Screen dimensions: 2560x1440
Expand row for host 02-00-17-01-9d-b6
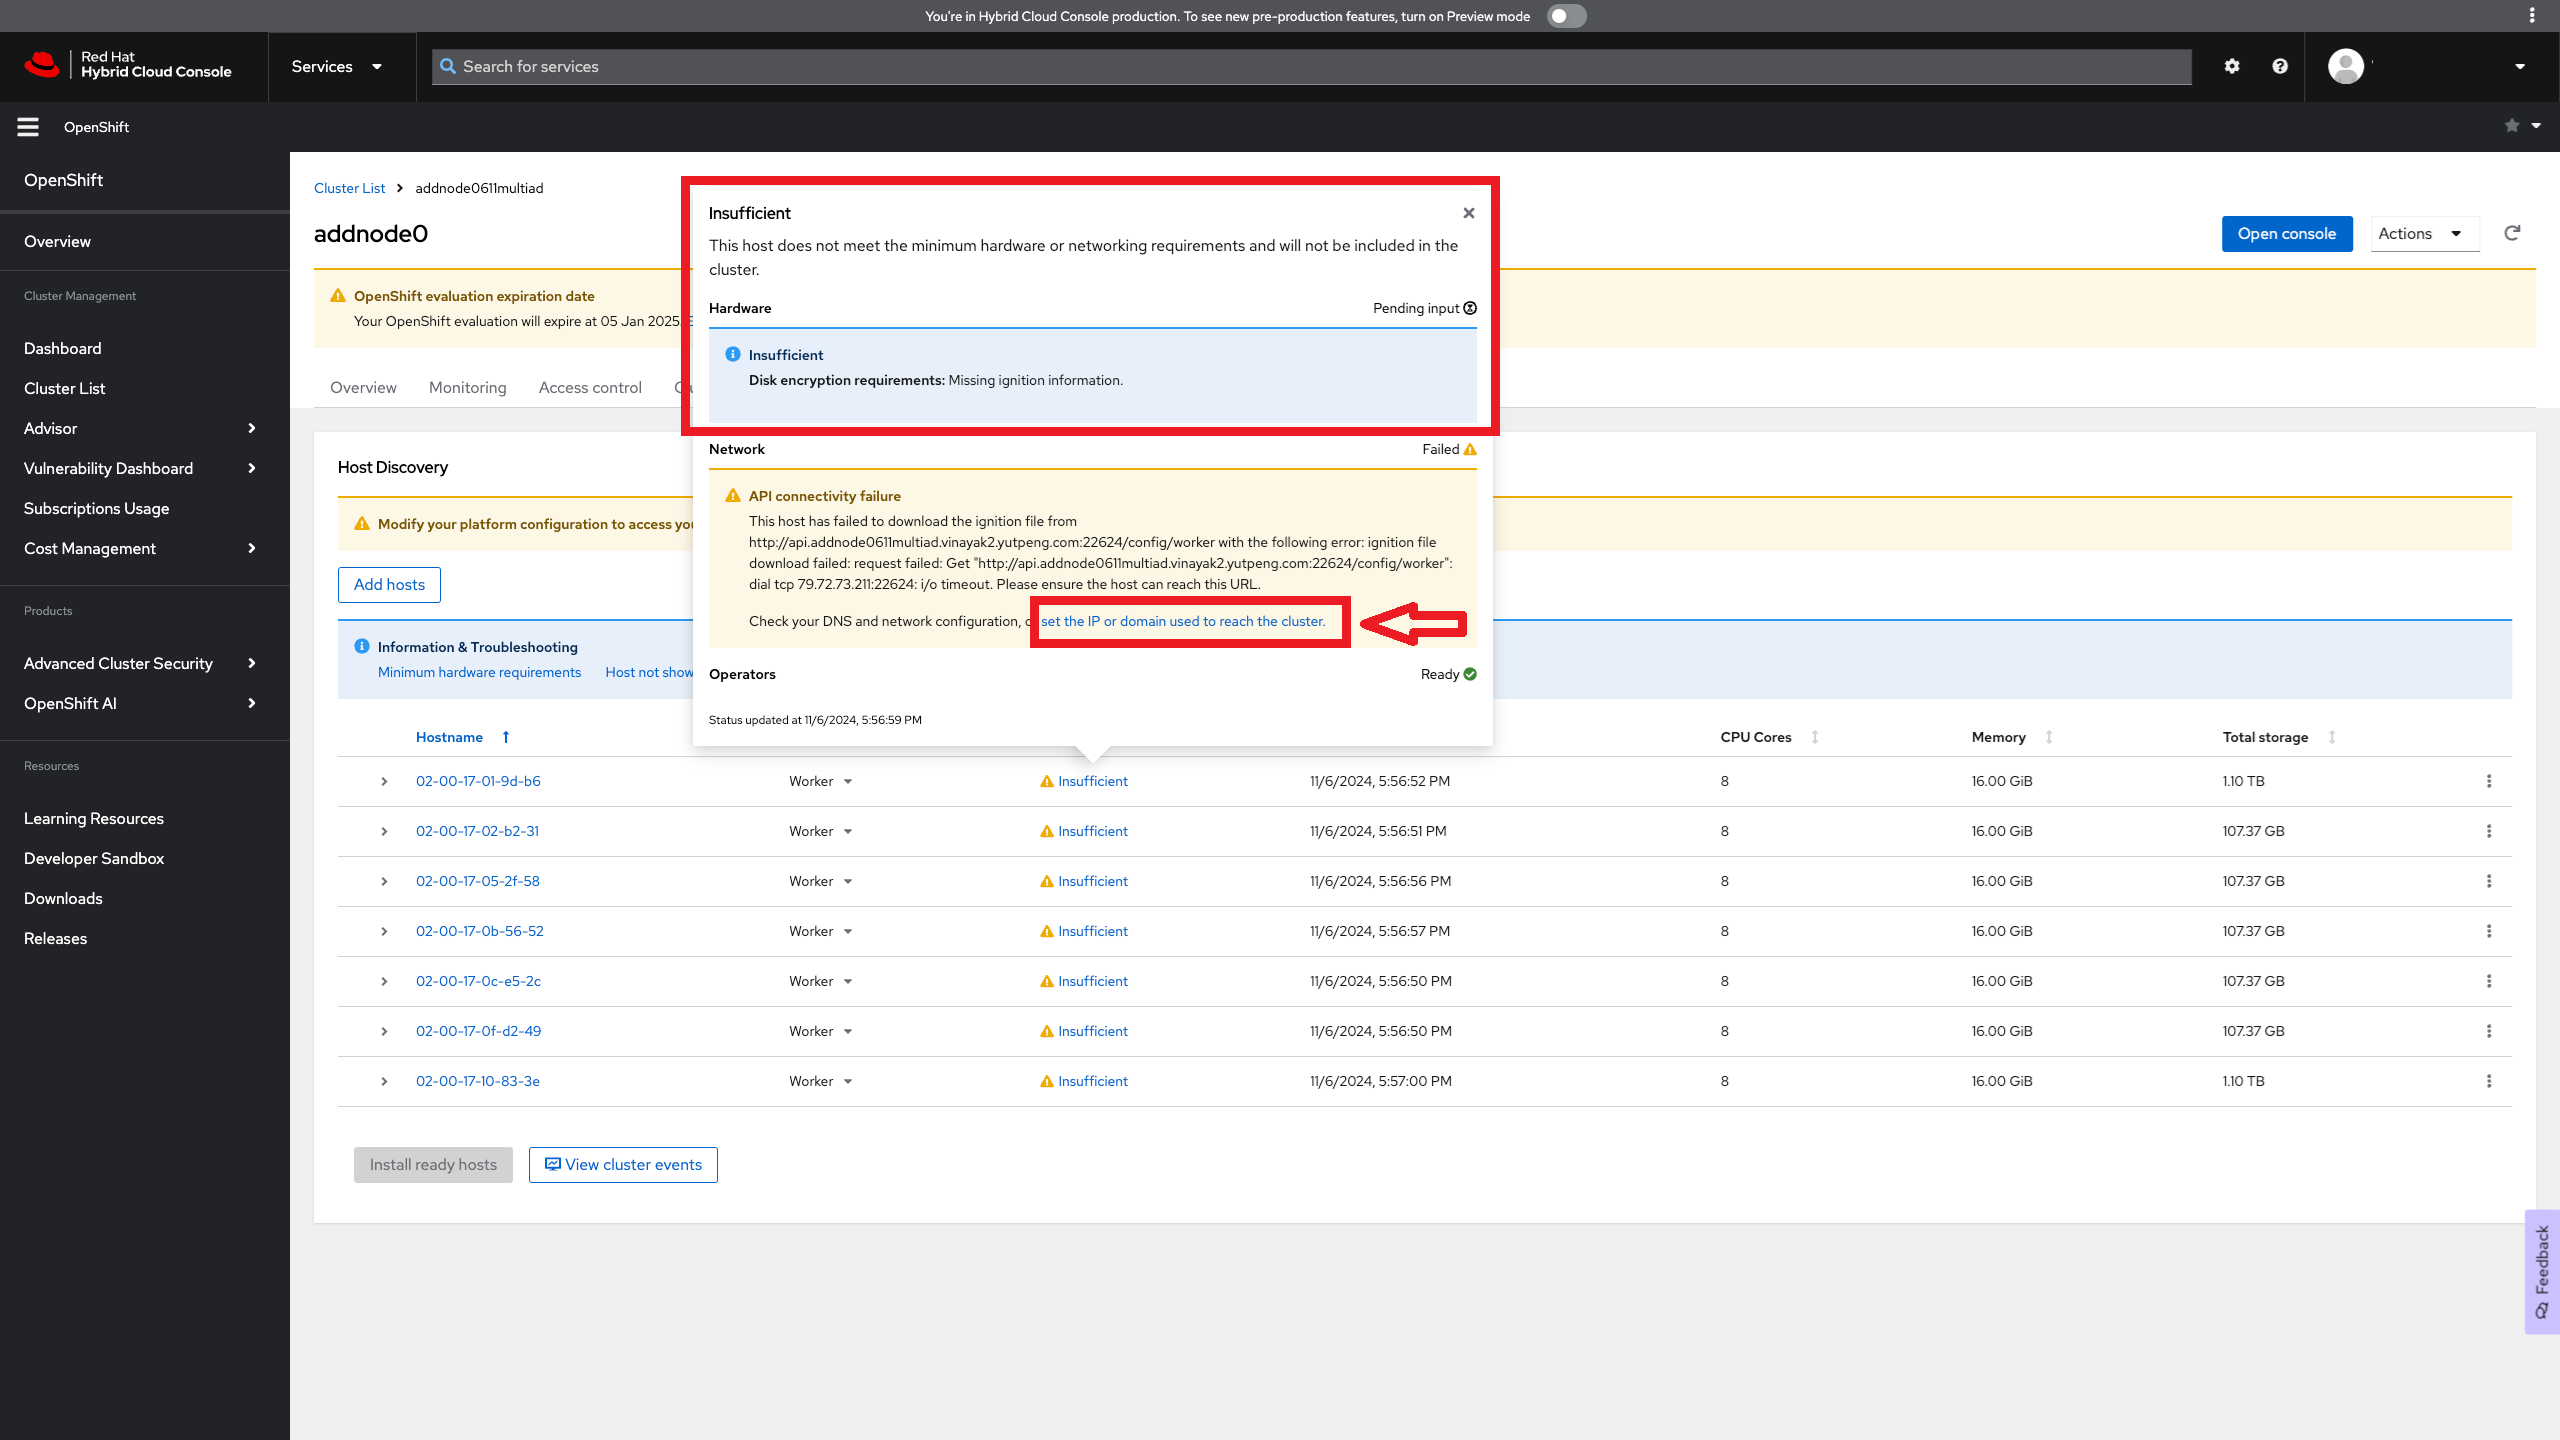384,781
